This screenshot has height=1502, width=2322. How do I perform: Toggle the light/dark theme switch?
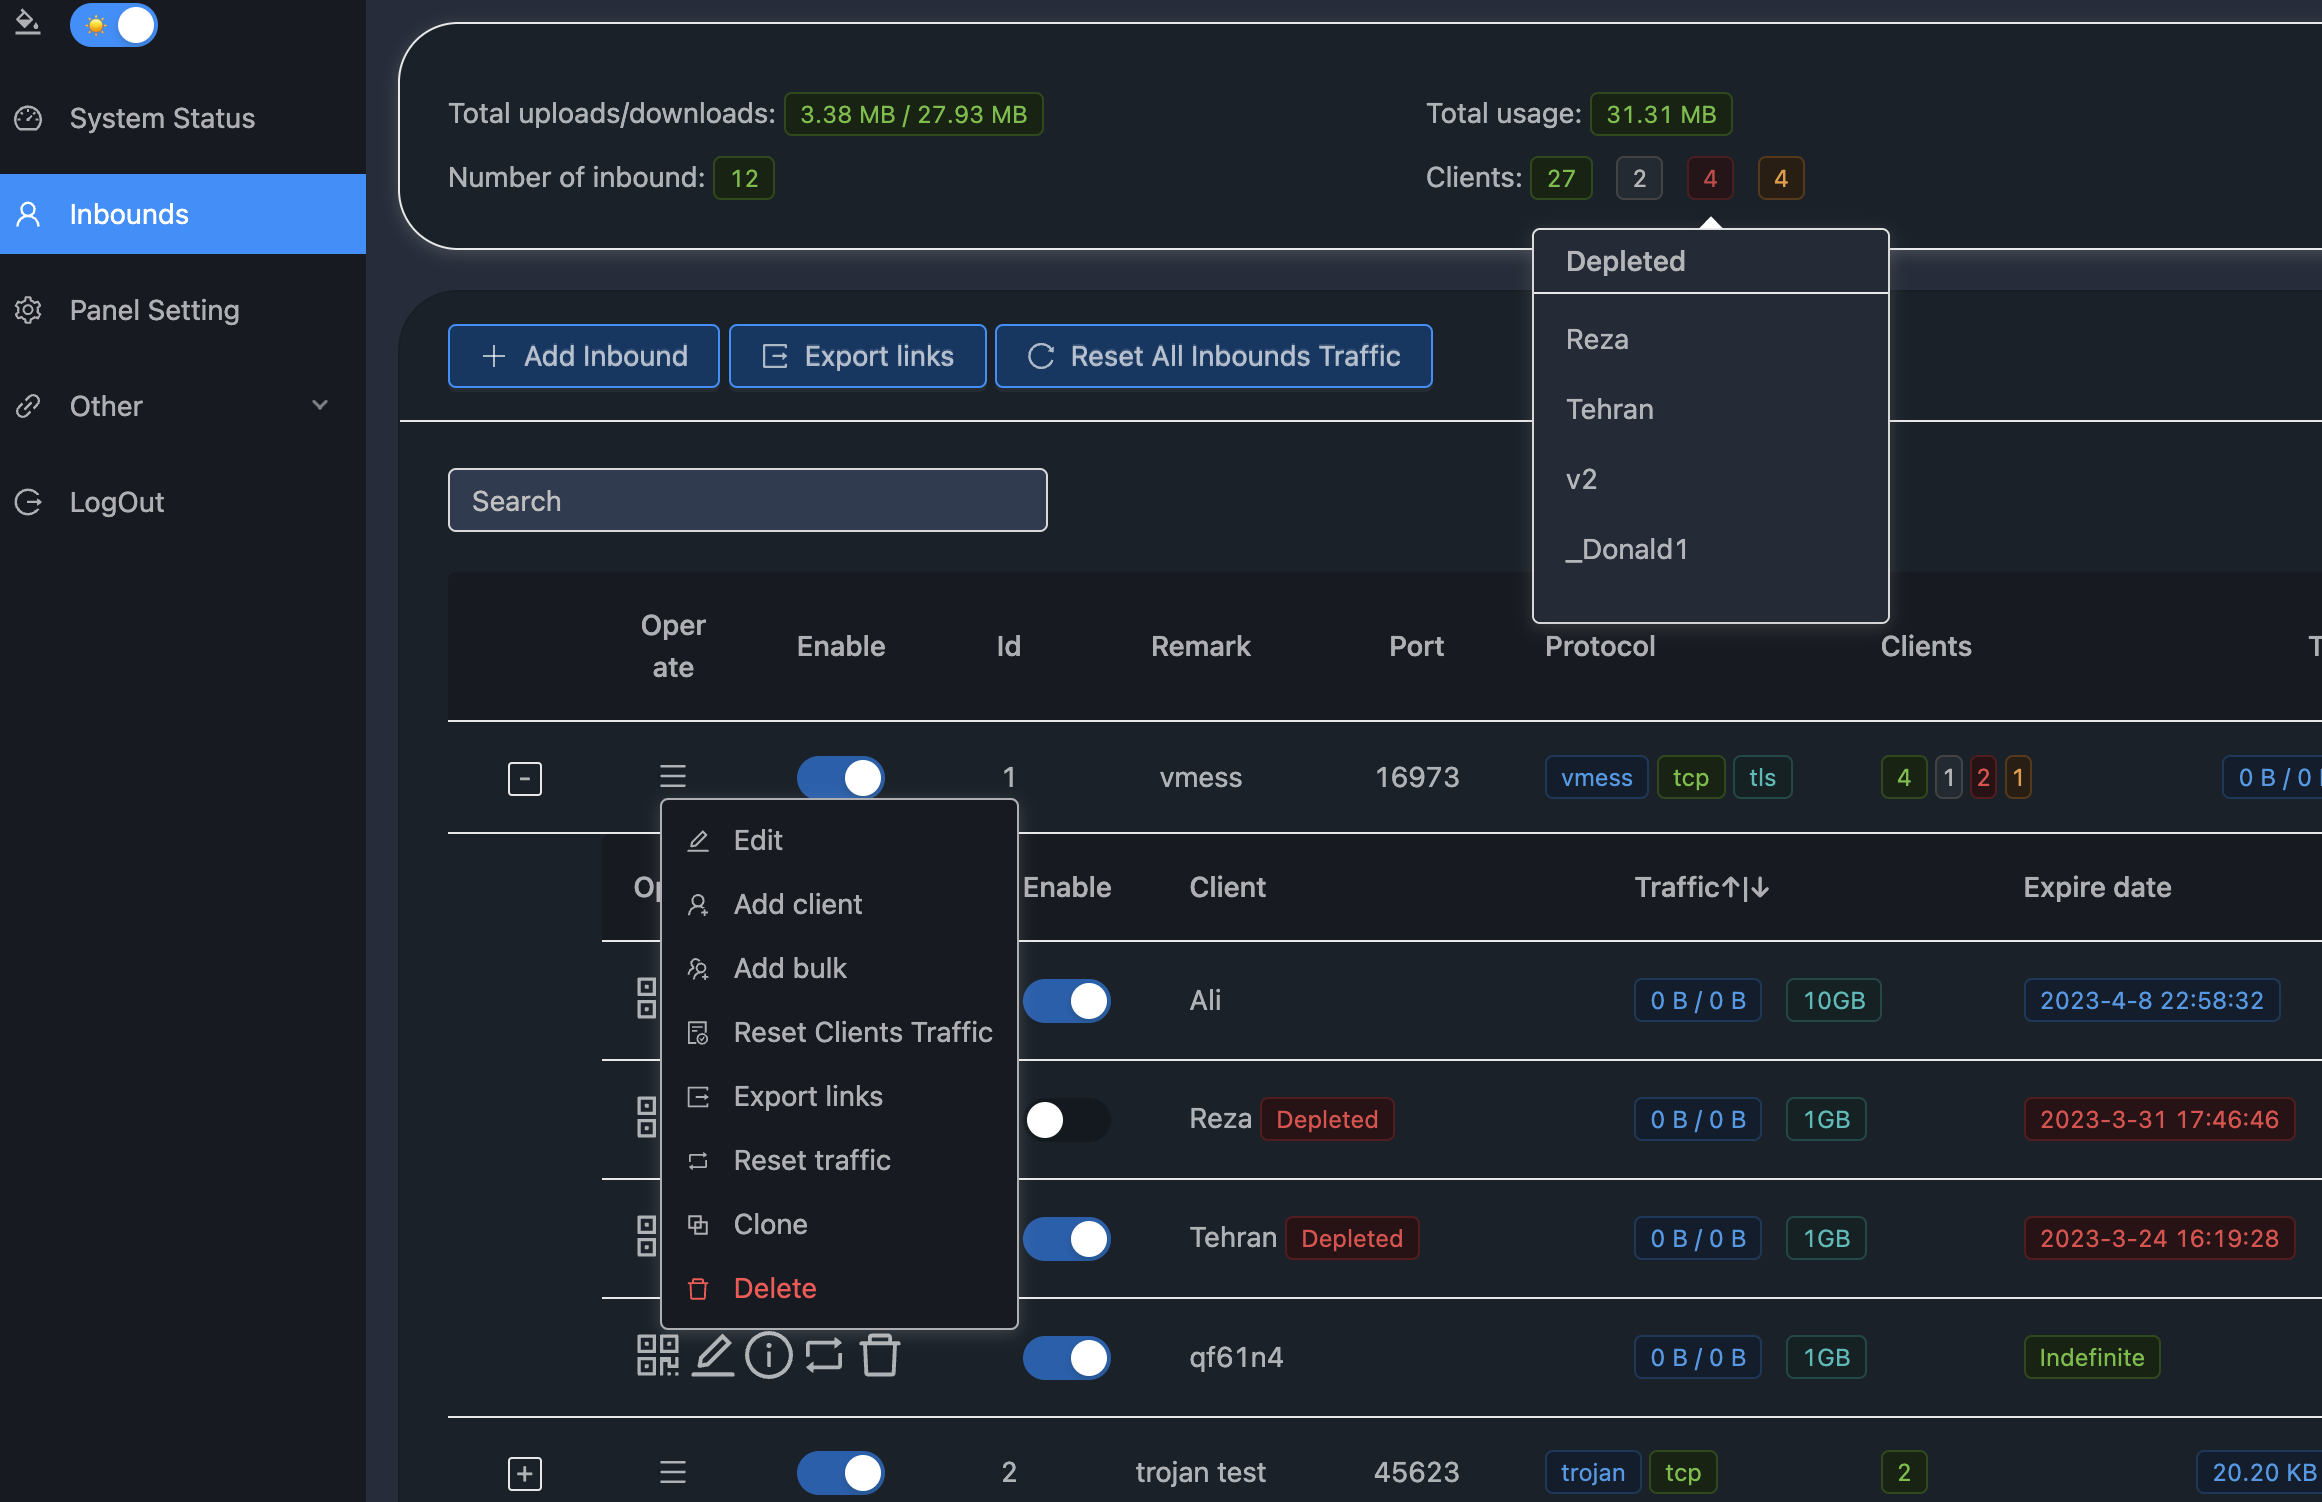point(114,25)
